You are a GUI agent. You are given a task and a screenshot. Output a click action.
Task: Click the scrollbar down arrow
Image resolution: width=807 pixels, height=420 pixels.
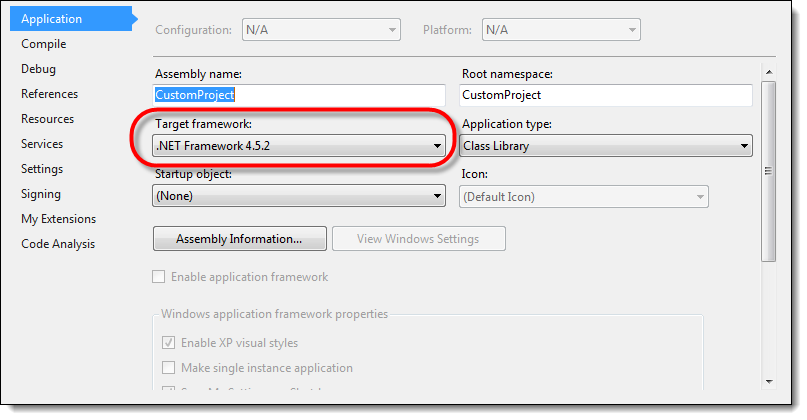coord(769,382)
